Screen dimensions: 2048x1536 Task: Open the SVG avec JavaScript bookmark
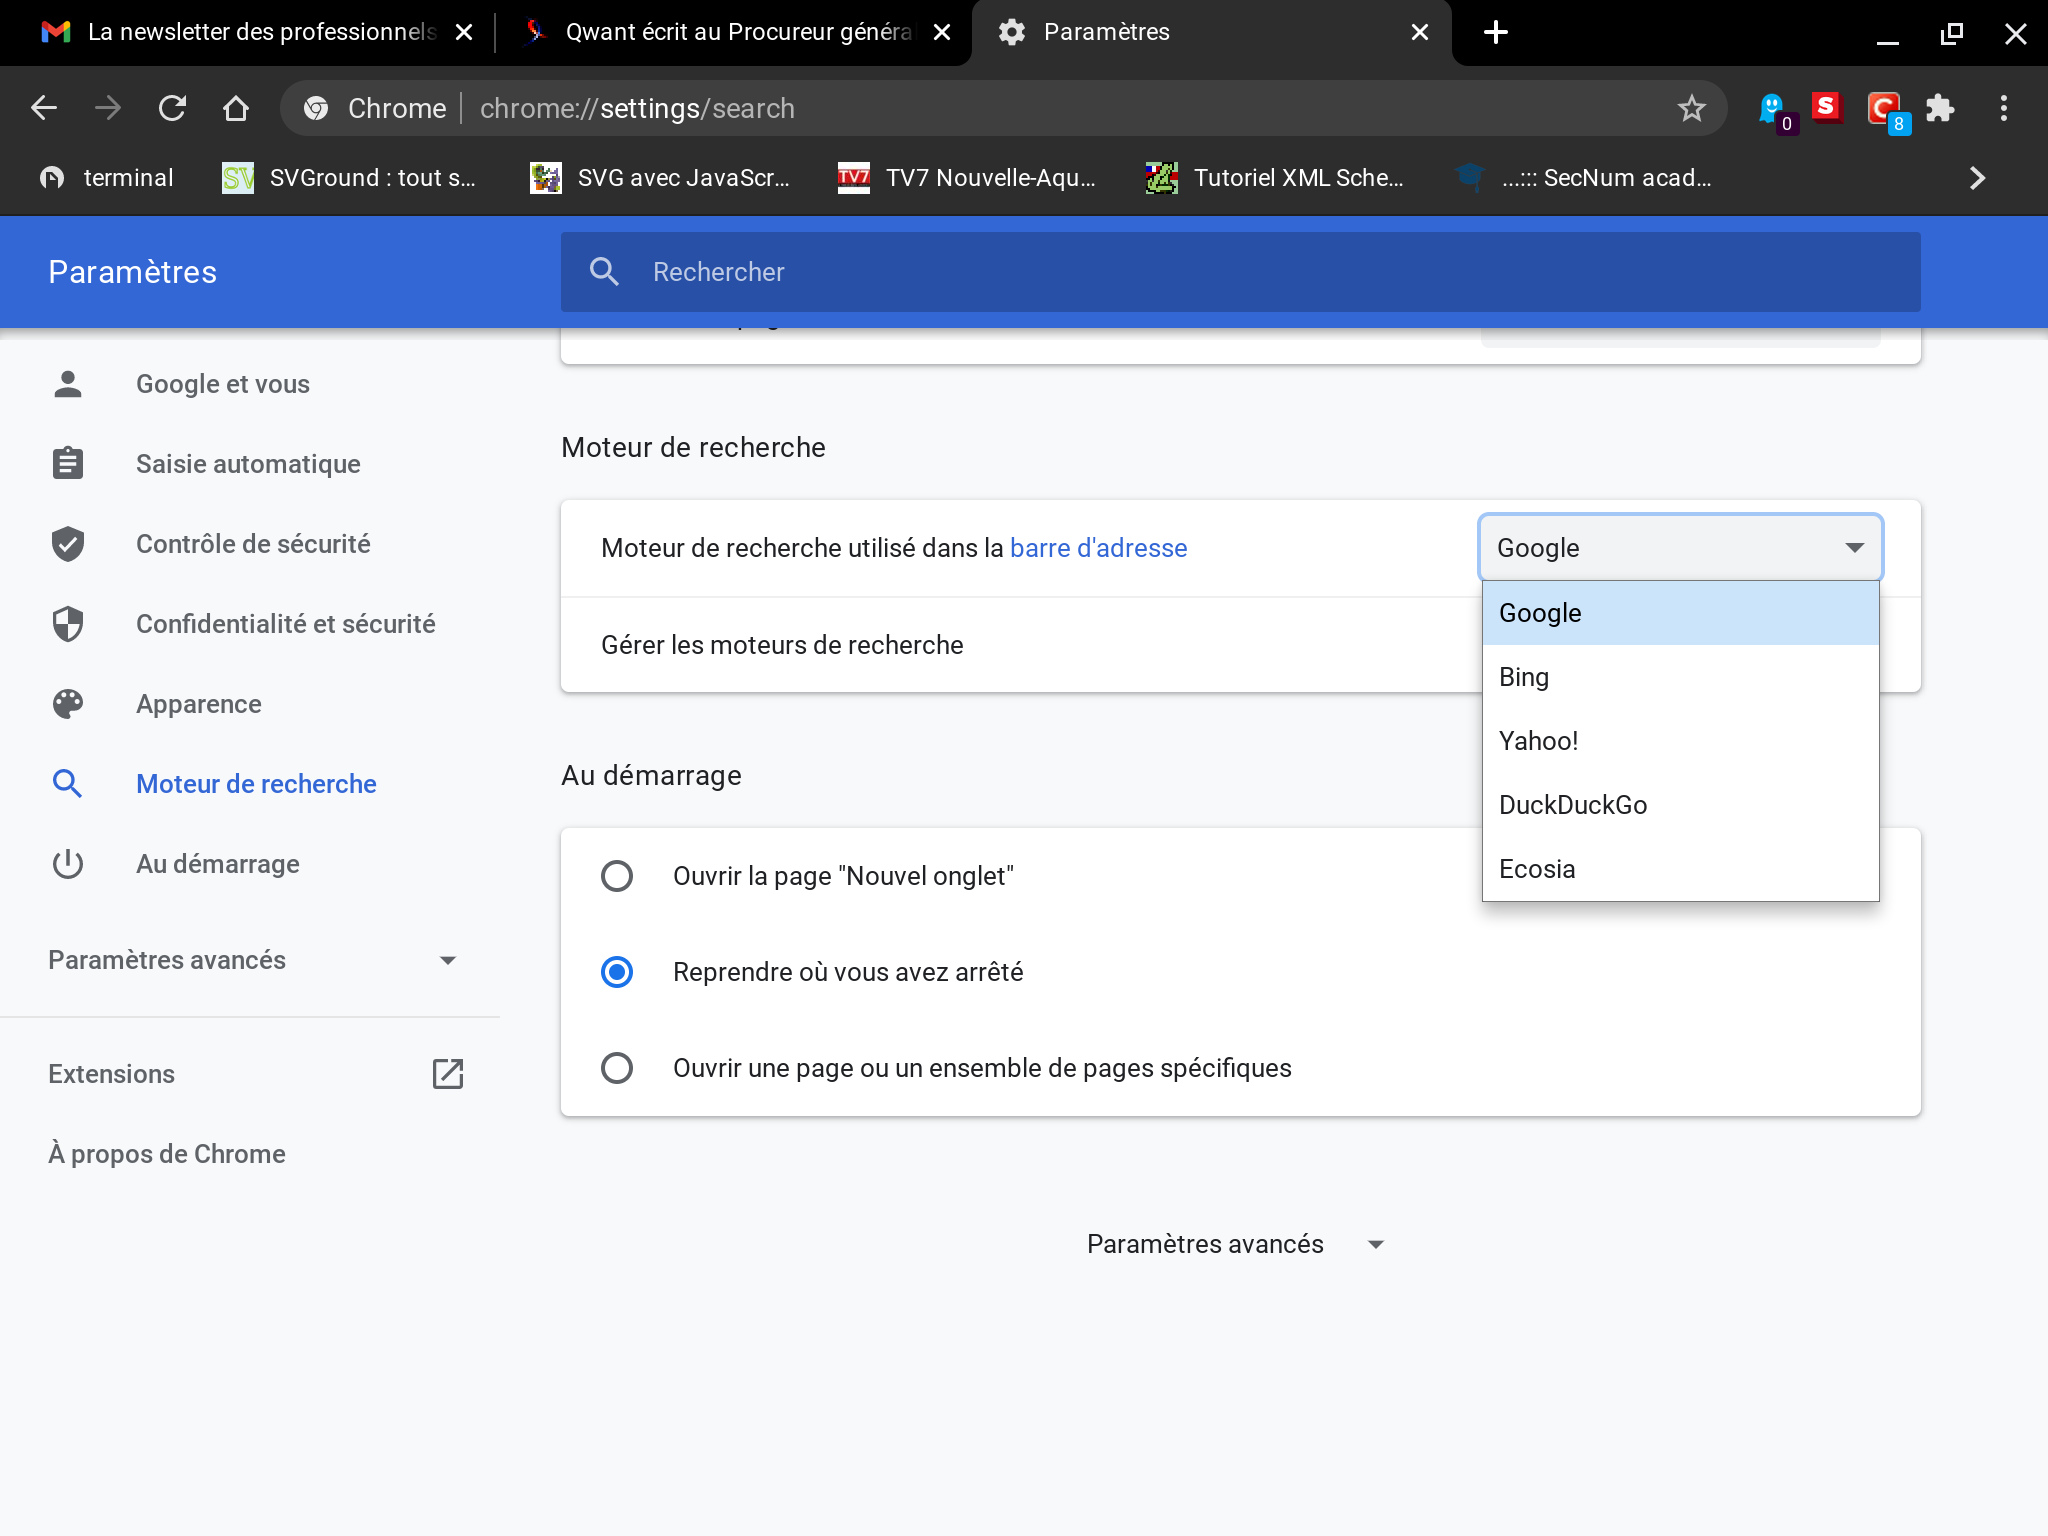point(660,178)
